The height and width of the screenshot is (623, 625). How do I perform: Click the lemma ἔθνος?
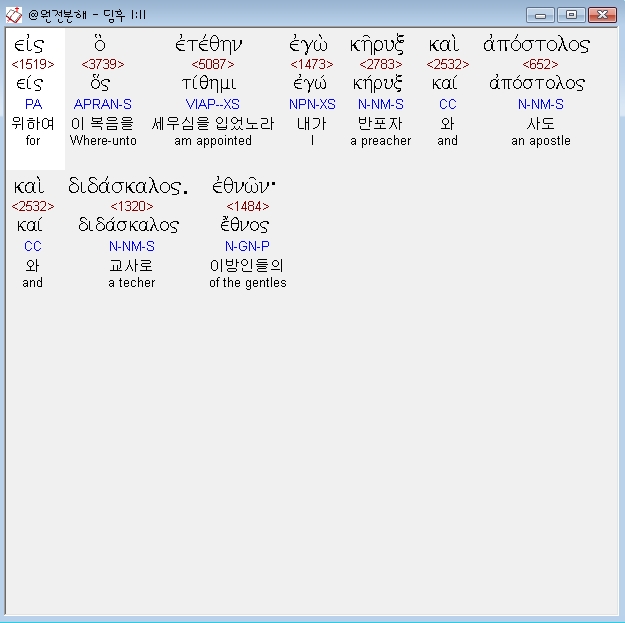[245, 225]
